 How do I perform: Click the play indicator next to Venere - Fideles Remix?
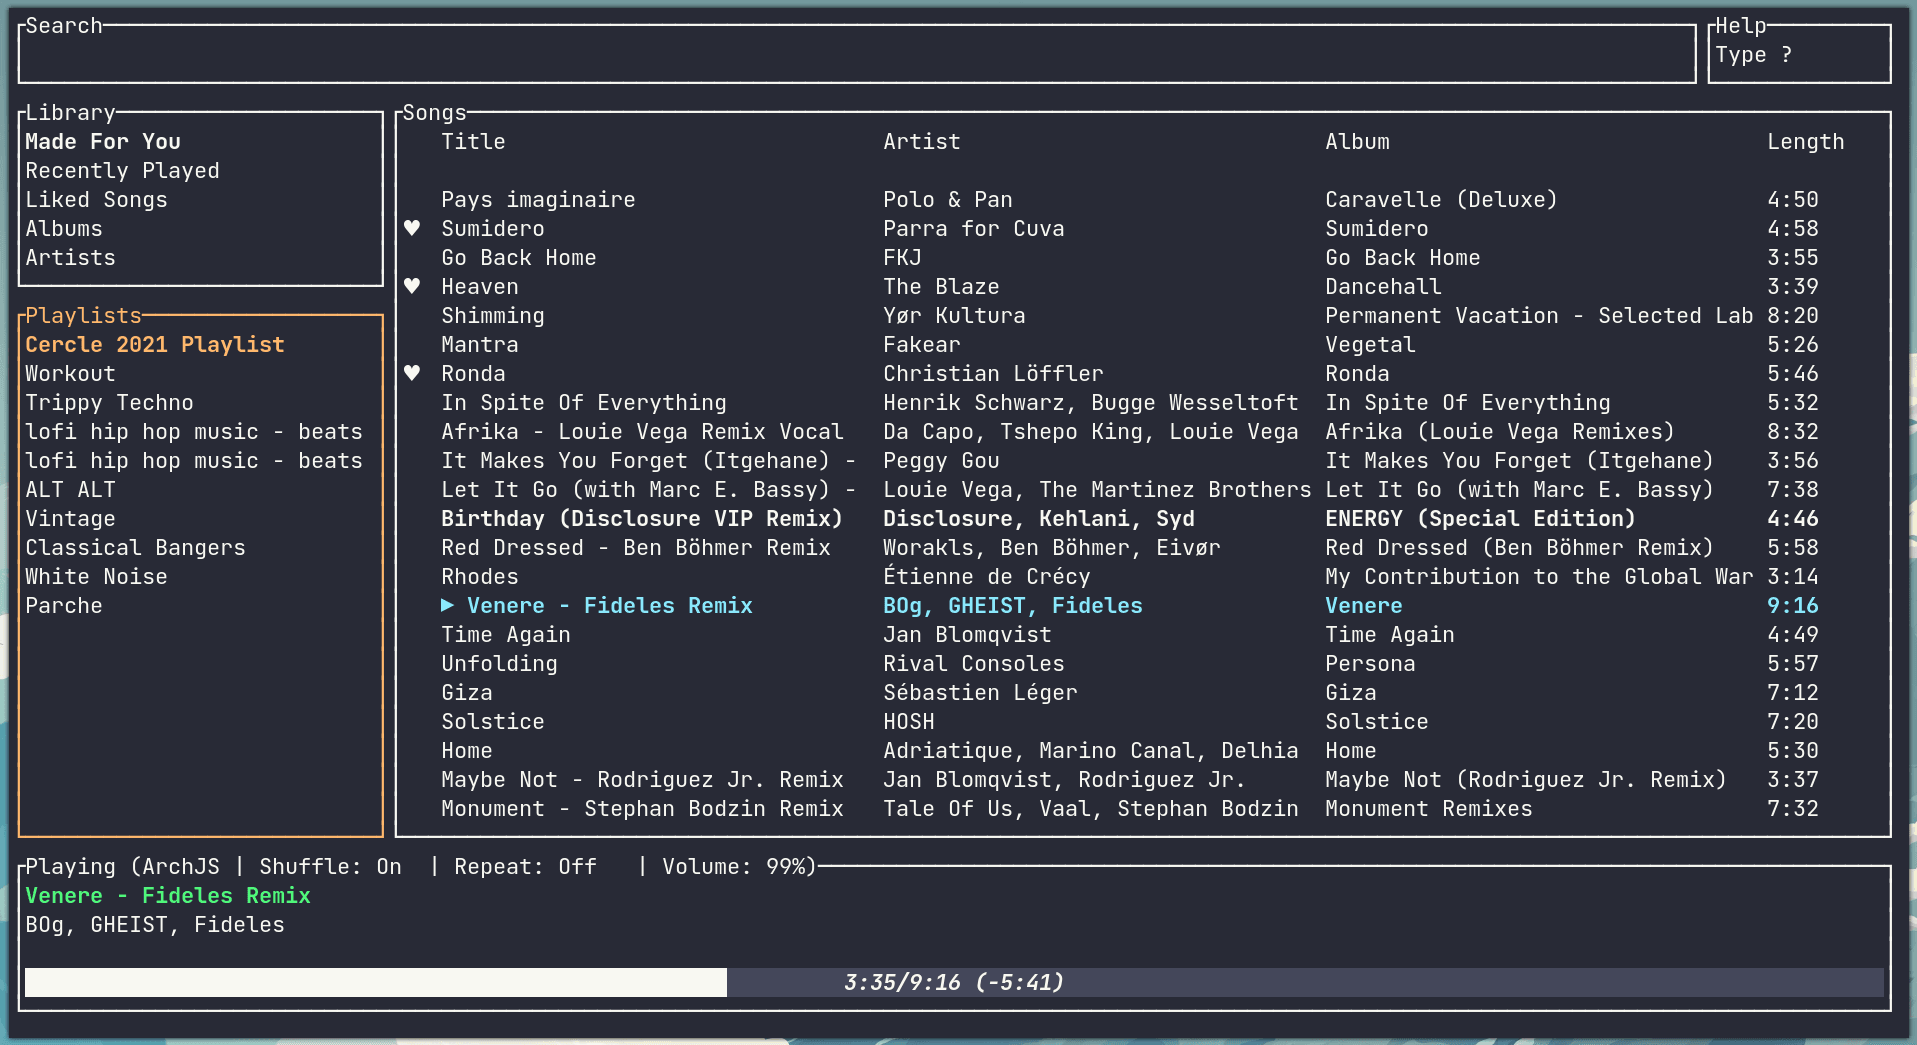(447, 605)
